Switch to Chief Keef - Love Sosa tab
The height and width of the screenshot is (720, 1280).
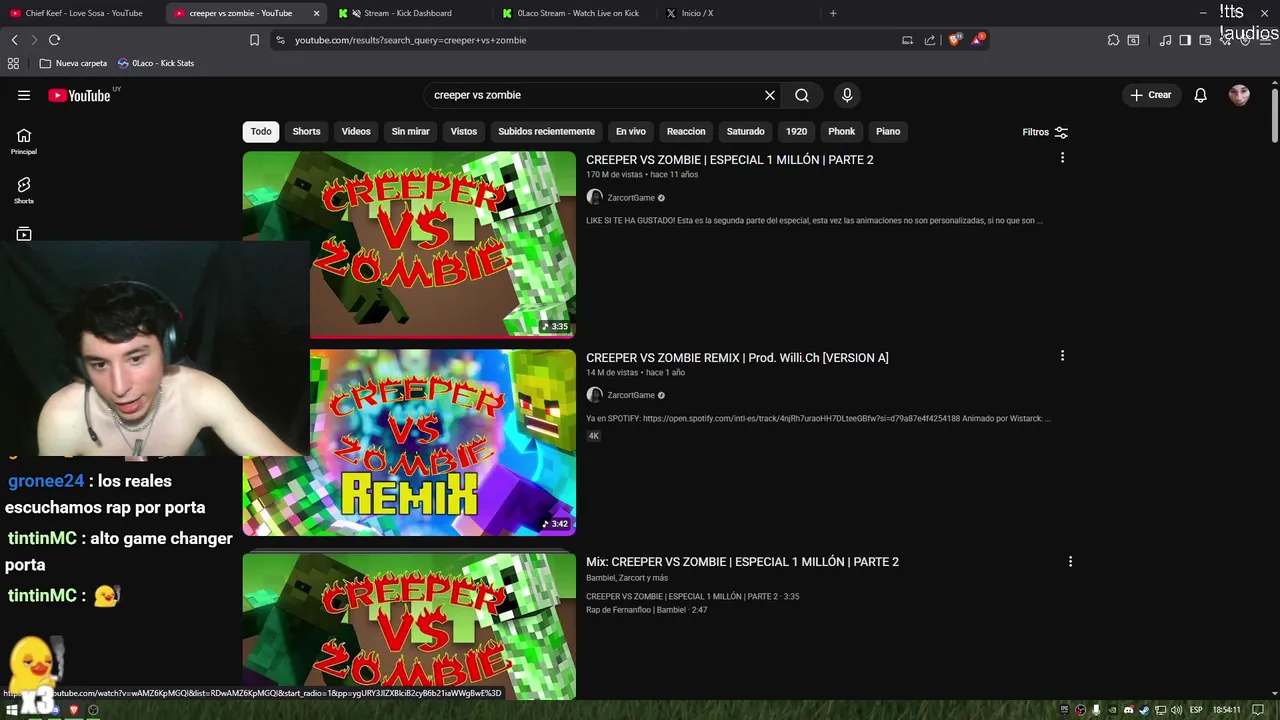tap(83, 13)
